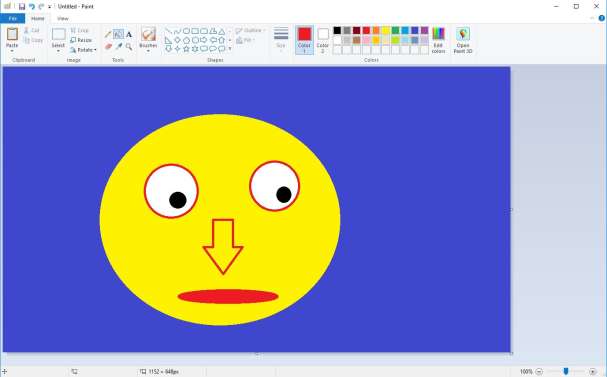Activate the Color 2 background selector
The height and width of the screenshot is (377, 607).
(x=323, y=40)
